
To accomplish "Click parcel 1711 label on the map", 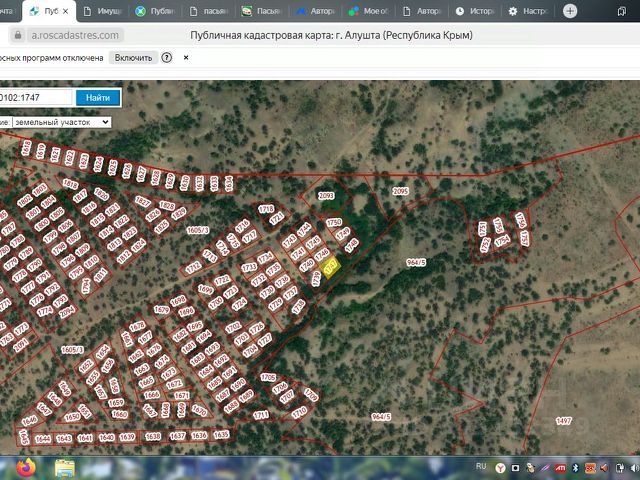I will pyautogui.click(x=261, y=415).
